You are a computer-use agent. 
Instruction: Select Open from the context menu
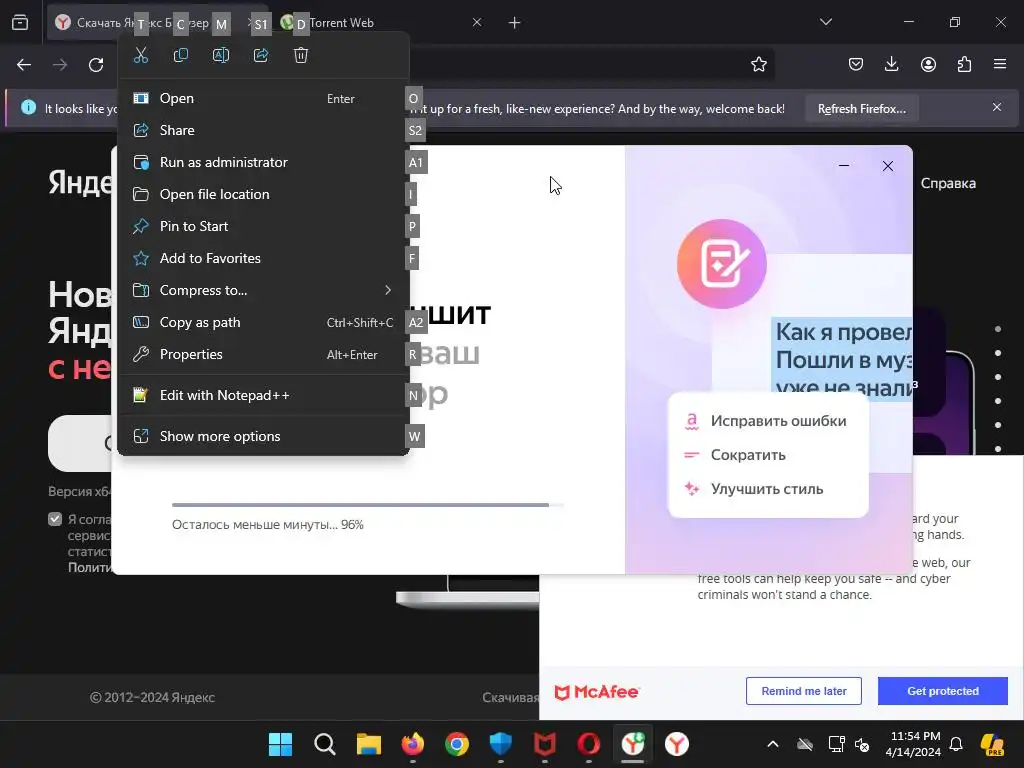click(263, 99)
